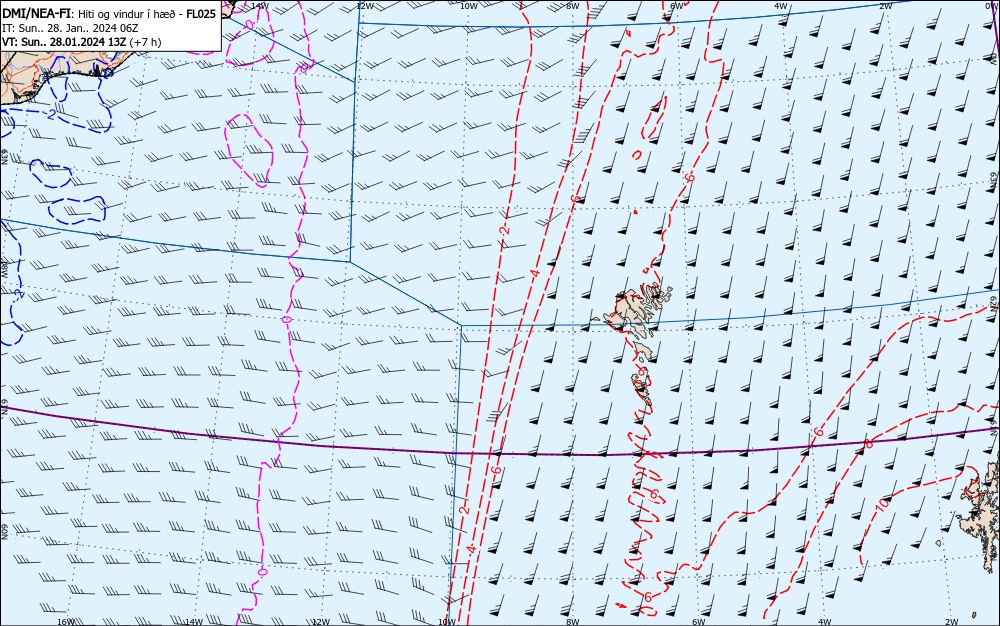
Task: Click the 4W label along the top edge
Action: coord(781,6)
